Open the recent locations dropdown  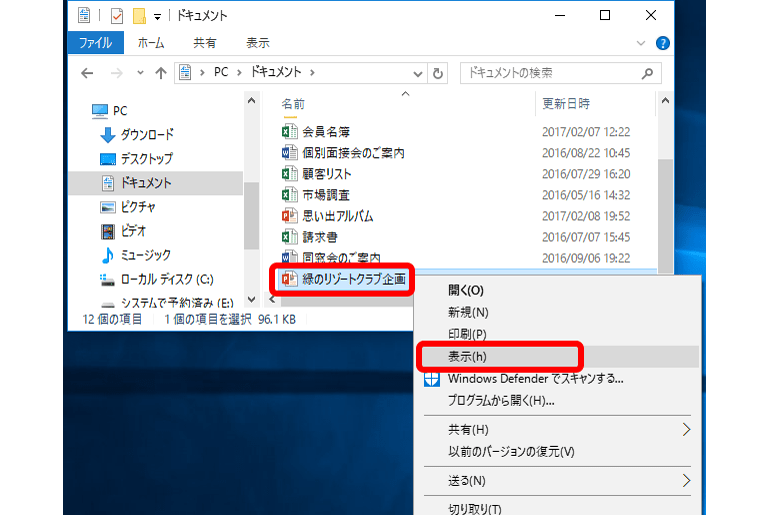point(140,73)
